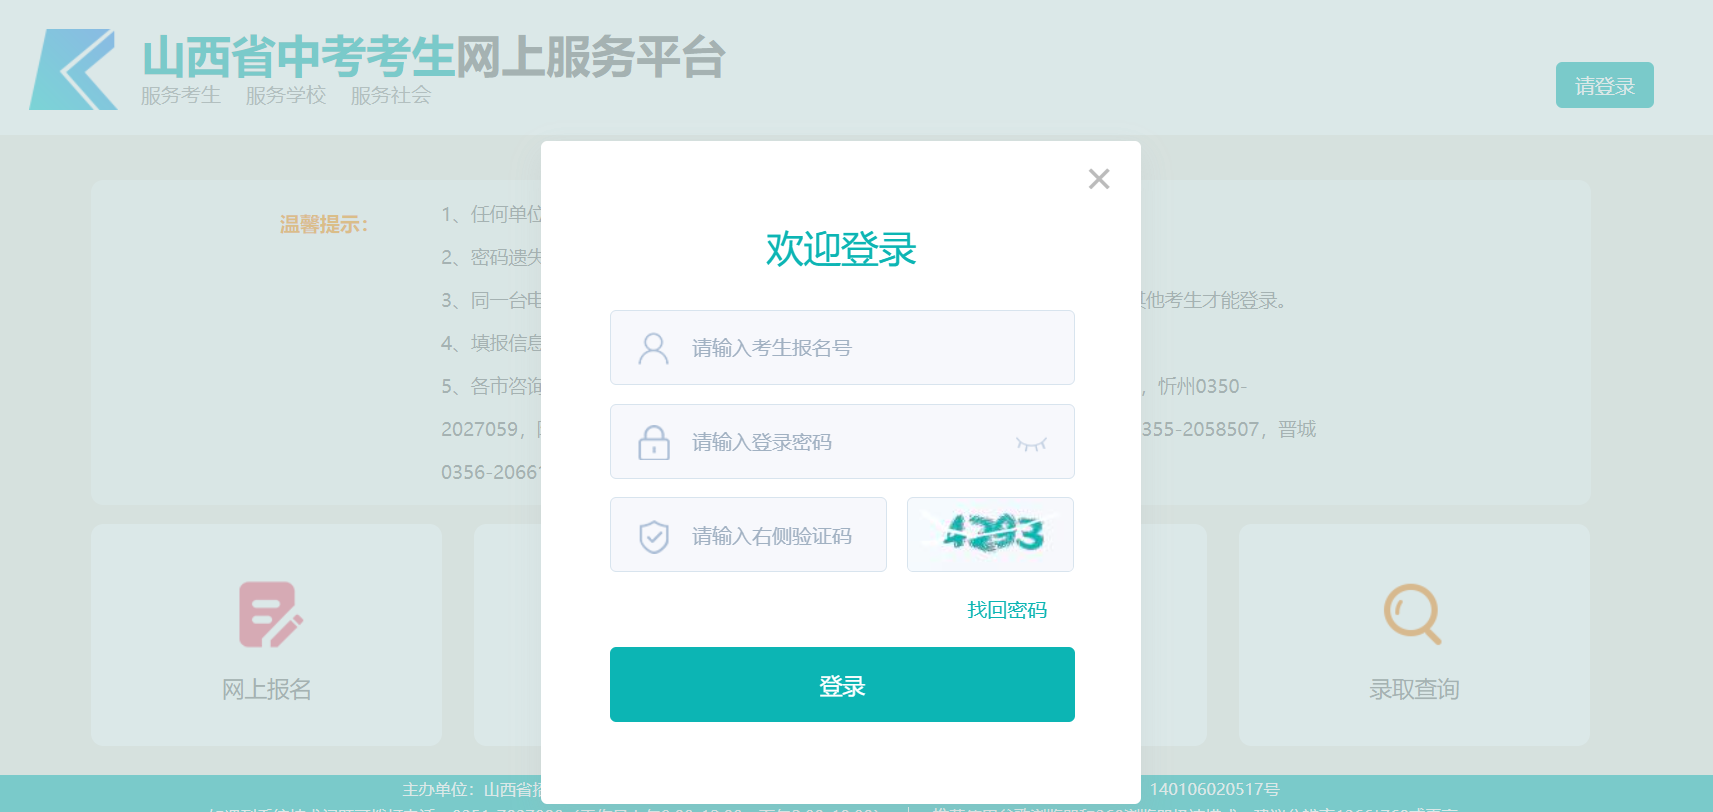The width and height of the screenshot is (1713, 812).
Task: Click the 山西省中考考生网上服务平台 title
Action: [x=433, y=56]
